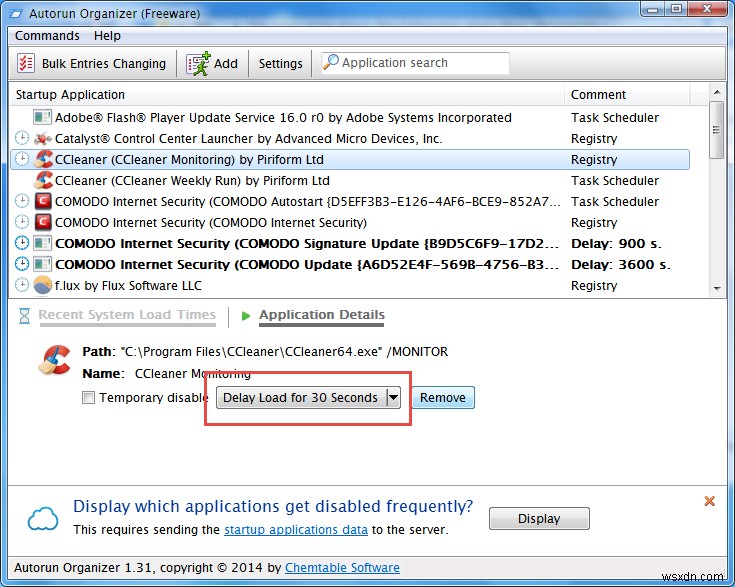
Task: Minimize the Autorun Organizer window
Action: point(654,9)
